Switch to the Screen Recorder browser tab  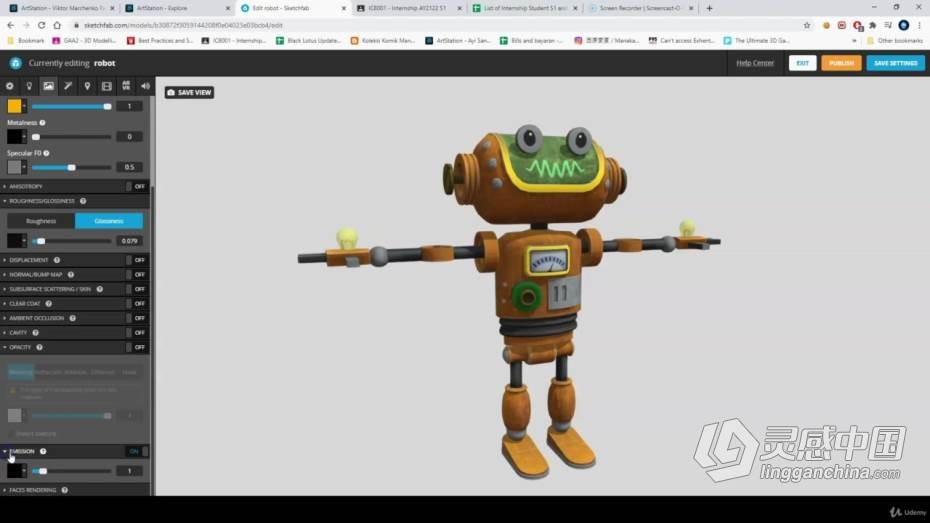pyautogui.click(x=640, y=8)
